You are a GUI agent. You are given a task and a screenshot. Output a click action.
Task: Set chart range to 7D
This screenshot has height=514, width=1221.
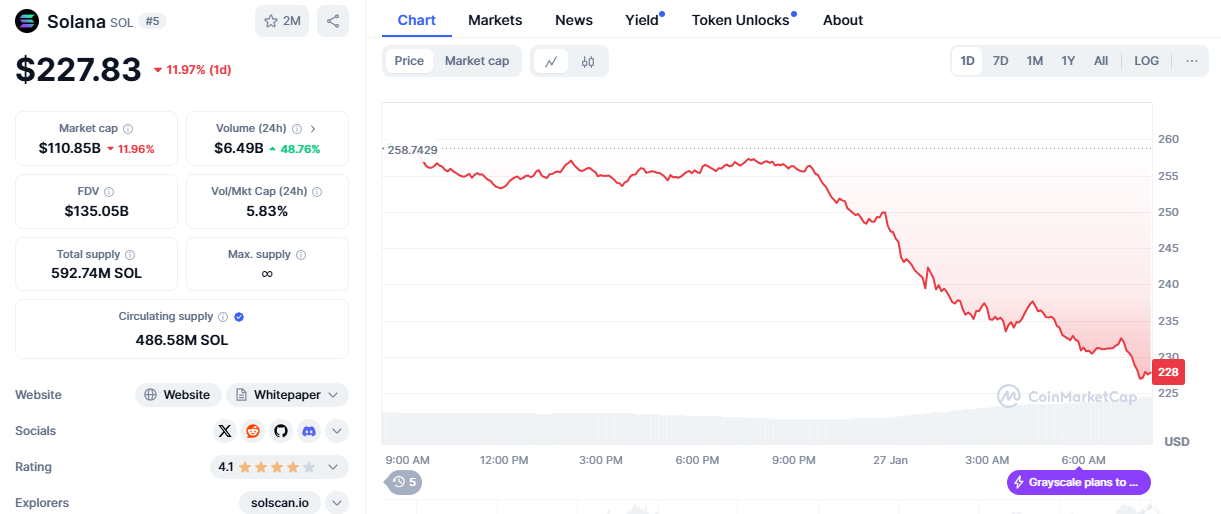[x=1000, y=61]
